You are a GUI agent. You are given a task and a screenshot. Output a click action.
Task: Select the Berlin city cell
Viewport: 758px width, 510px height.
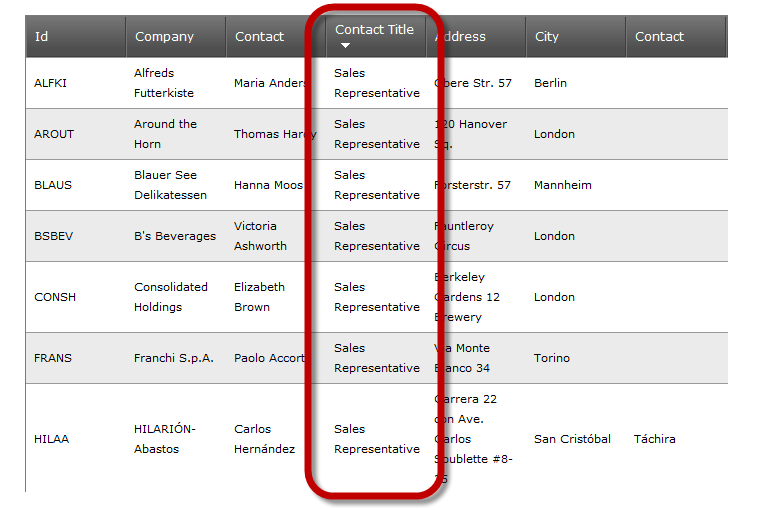point(550,83)
